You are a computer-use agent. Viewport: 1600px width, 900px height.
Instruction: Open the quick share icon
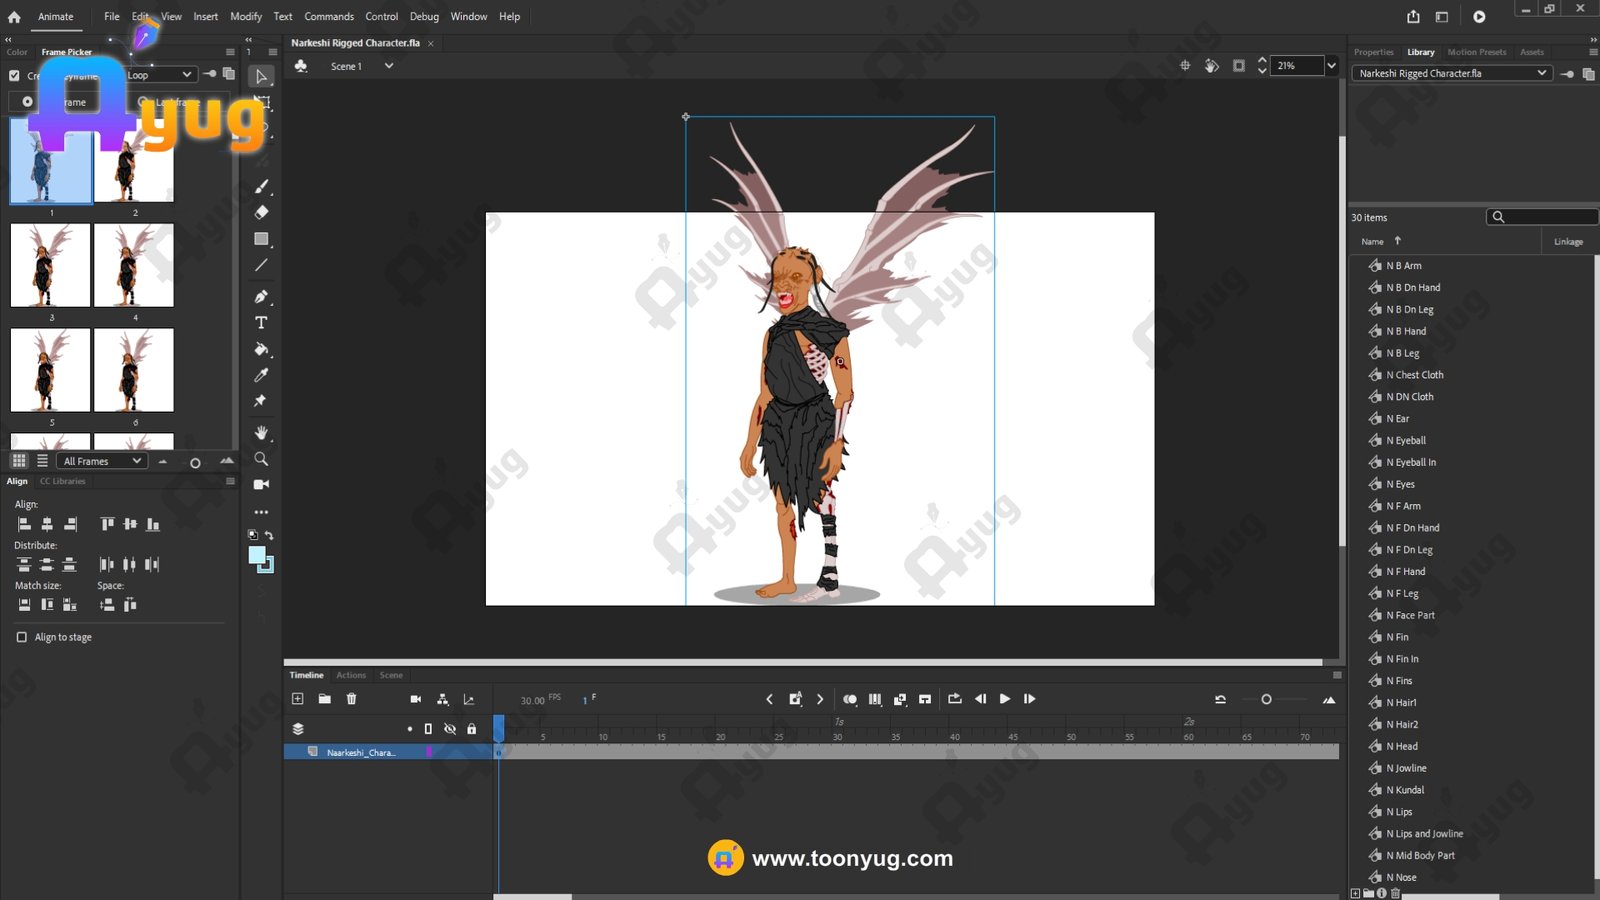tap(1413, 17)
